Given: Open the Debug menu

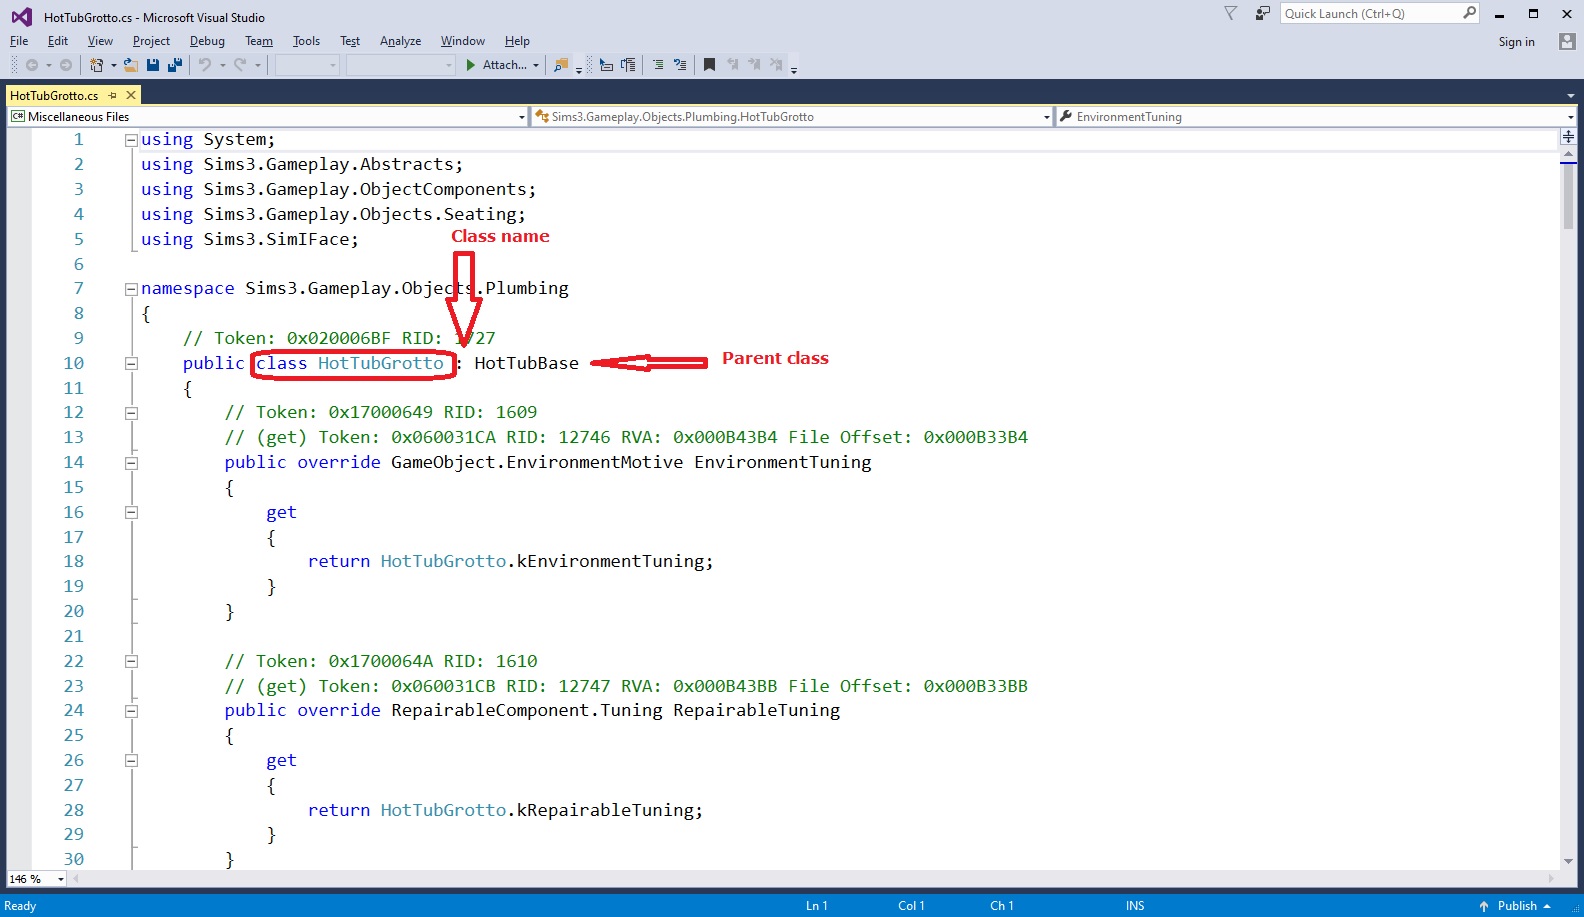Looking at the screenshot, I should click(207, 41).
